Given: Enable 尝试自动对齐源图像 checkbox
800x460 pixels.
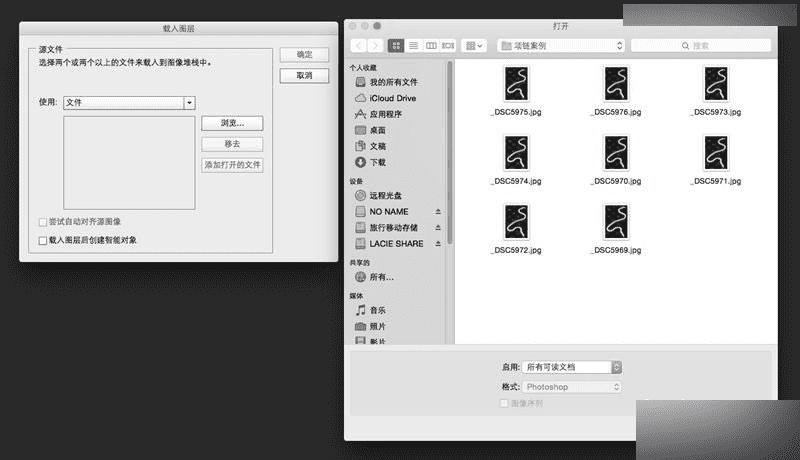Looking at the screenshot, I should click(x=43, y=222).
